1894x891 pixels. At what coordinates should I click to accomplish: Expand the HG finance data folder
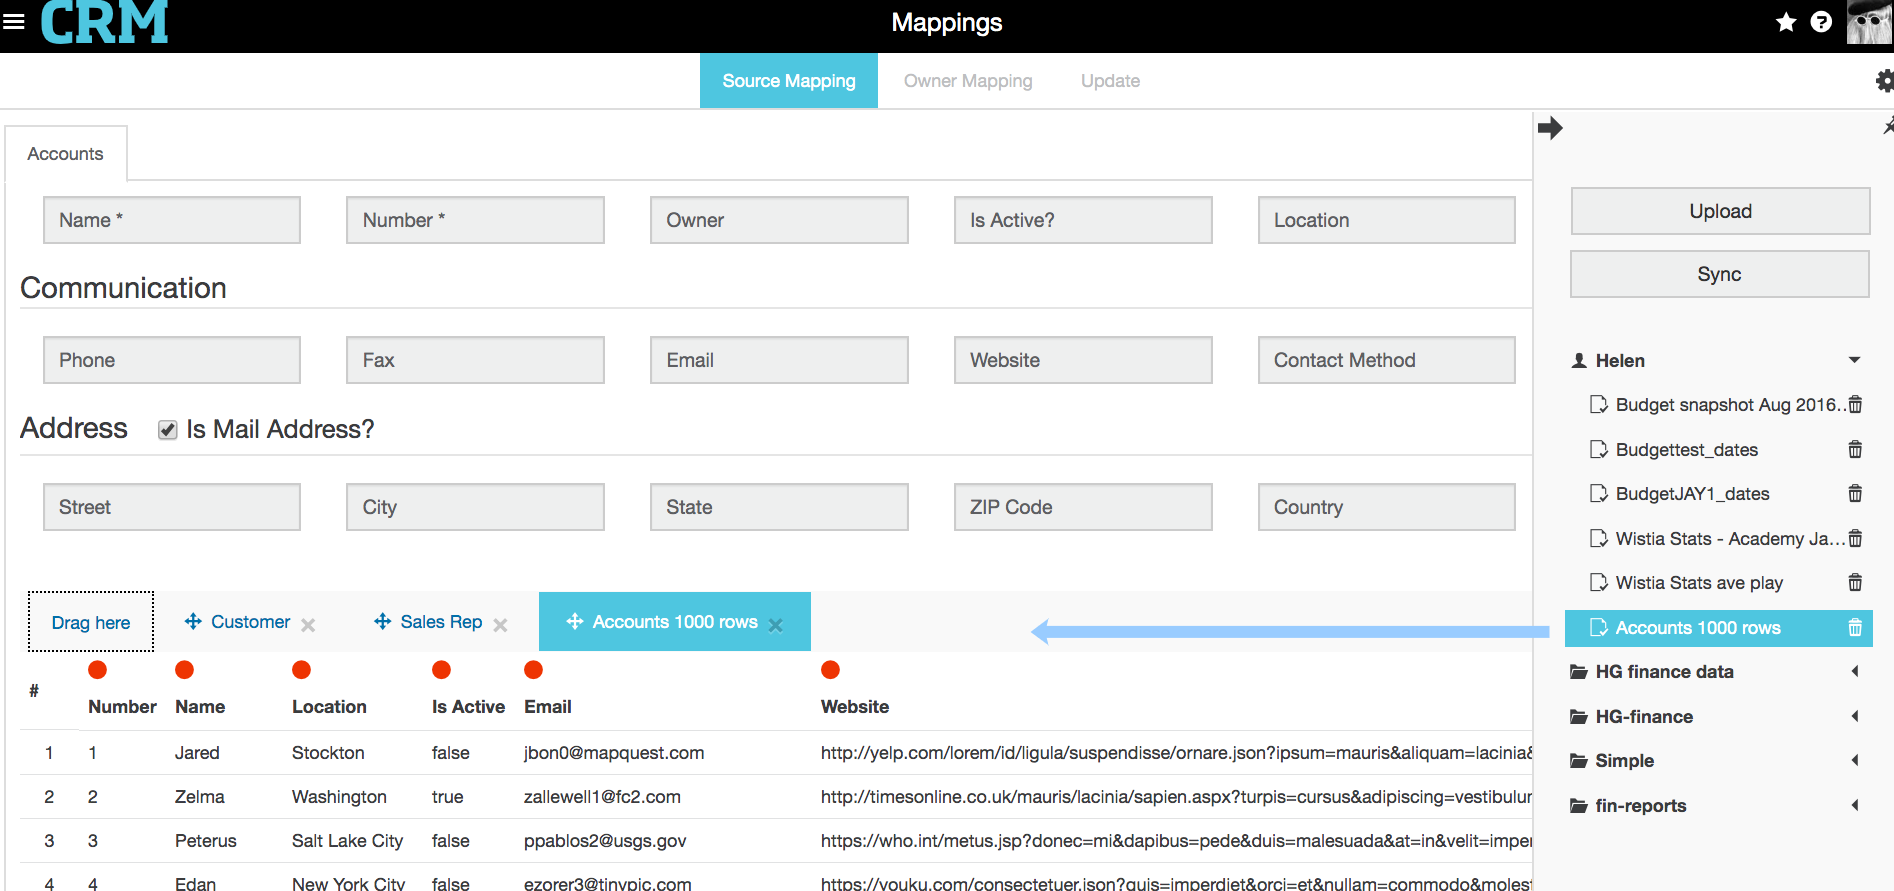1854,672
